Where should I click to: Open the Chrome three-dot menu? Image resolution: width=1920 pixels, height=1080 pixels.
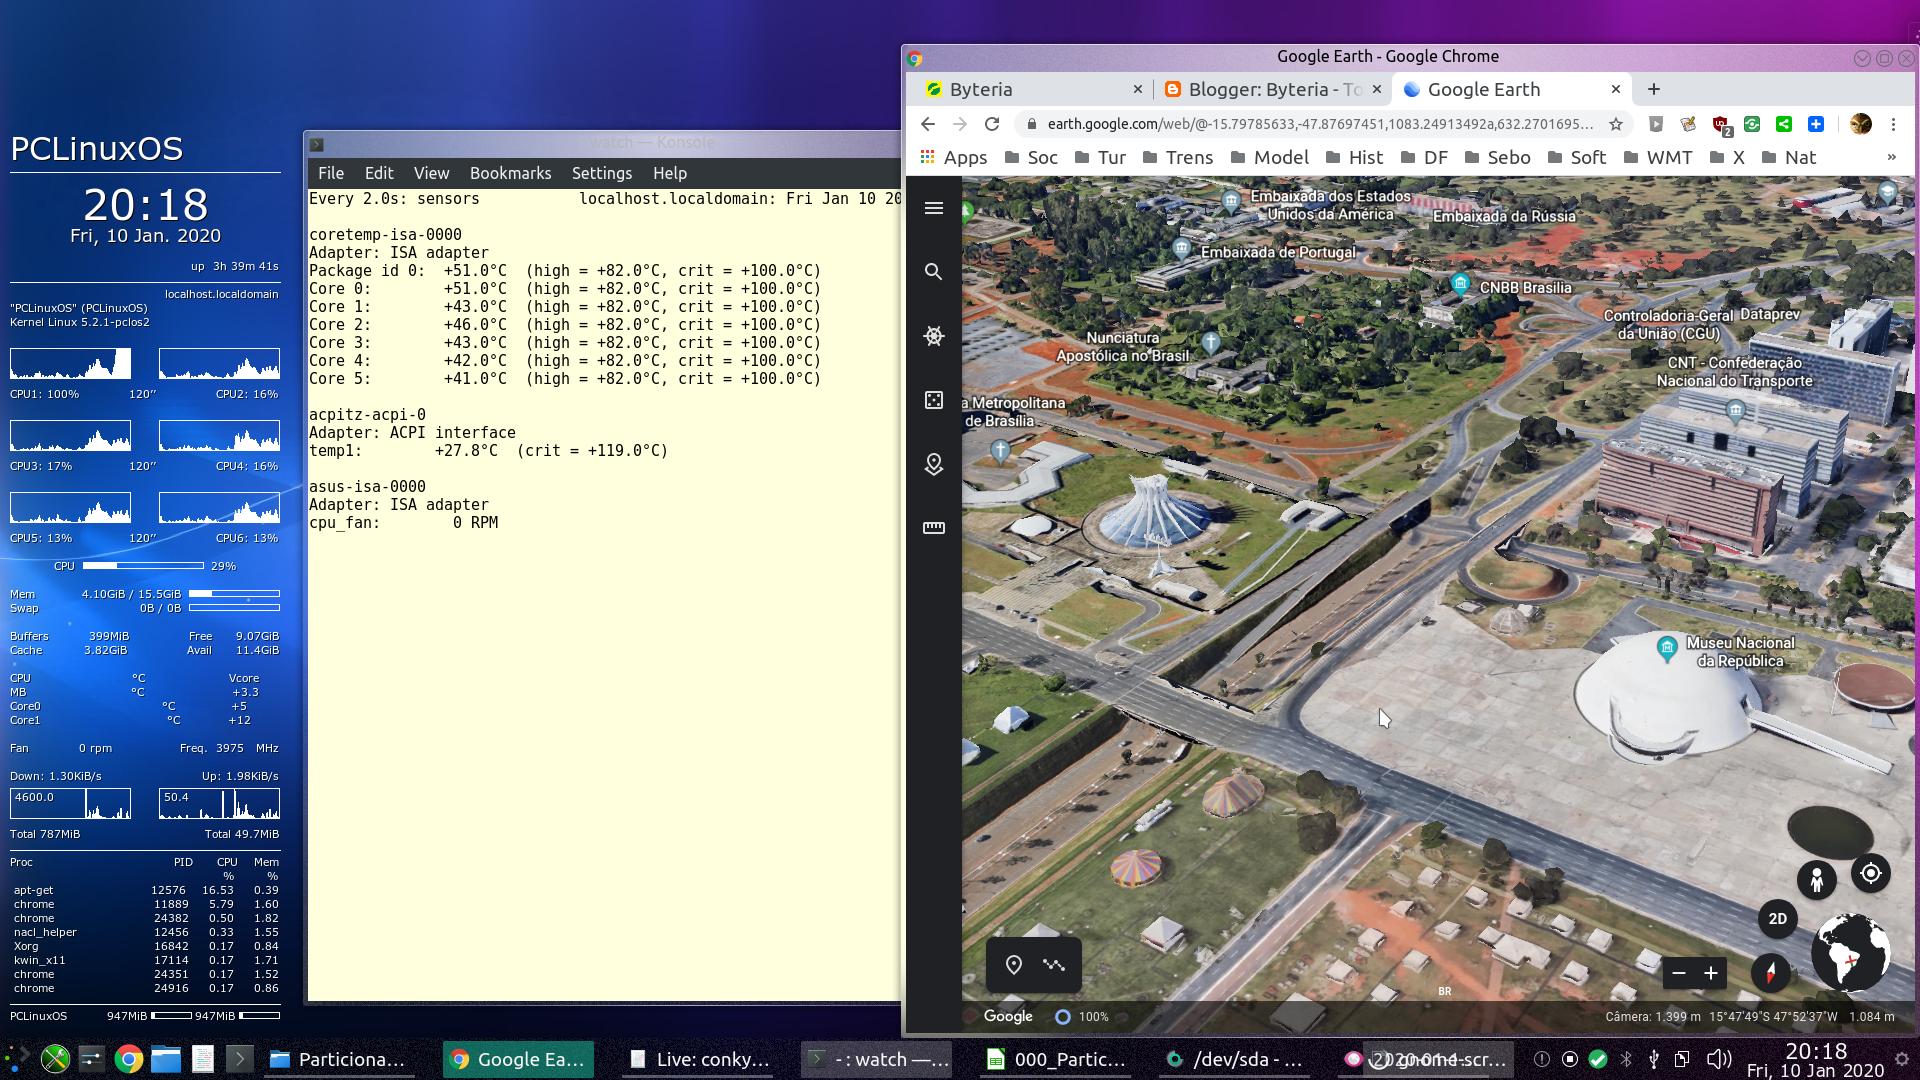pyautogui.click(x=1893, y=124)
